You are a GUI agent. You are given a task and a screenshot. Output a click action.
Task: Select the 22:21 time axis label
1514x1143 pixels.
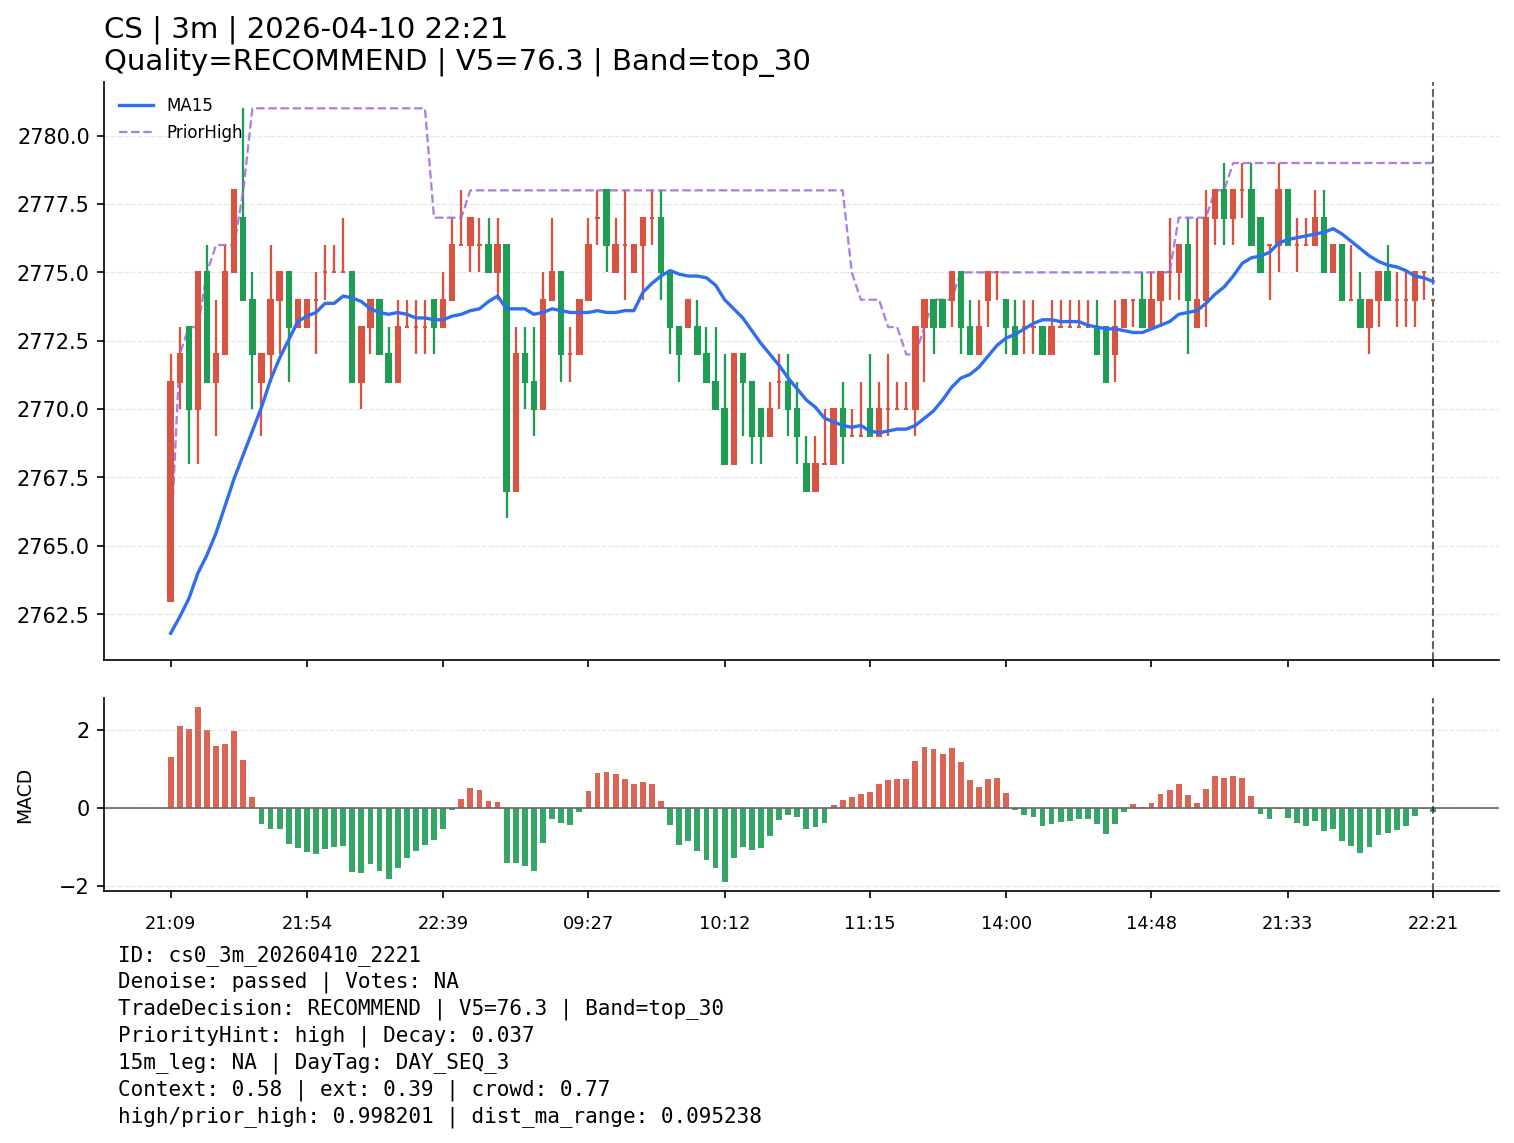point(1432,922)
